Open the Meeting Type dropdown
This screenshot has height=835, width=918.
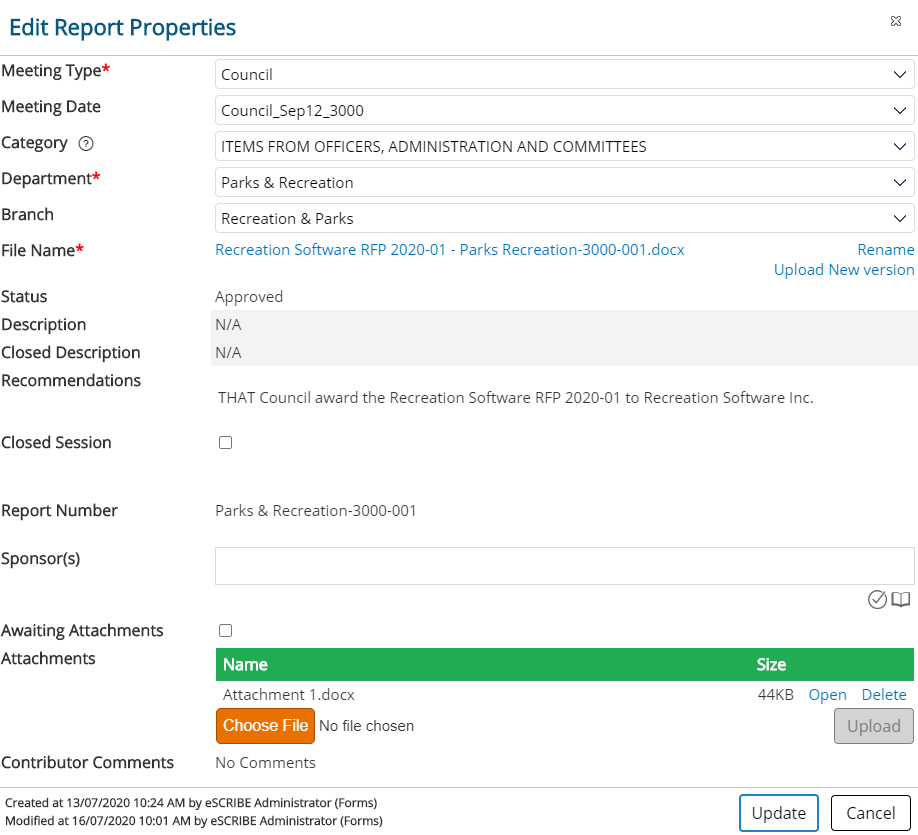click(564, 74)
